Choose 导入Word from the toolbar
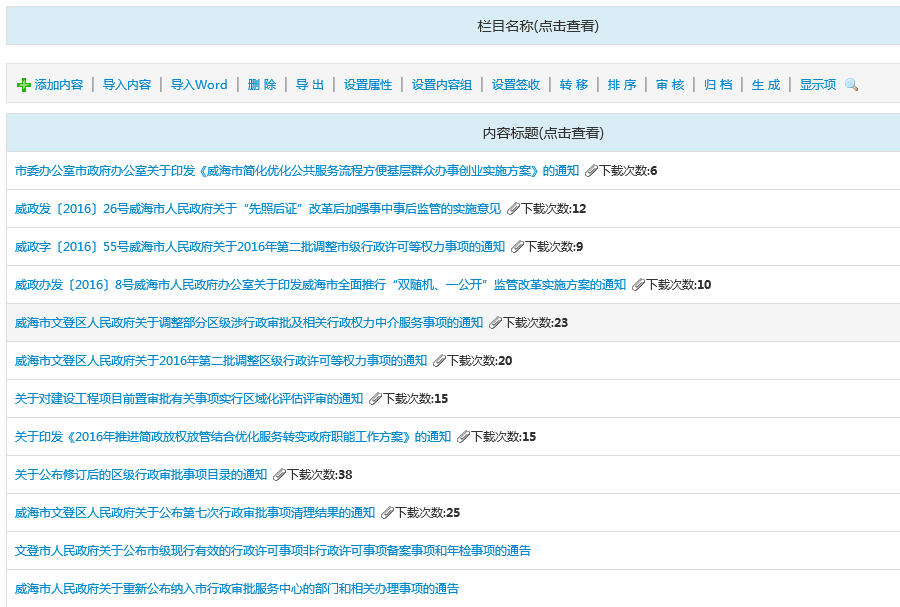Viewport: 900px width, 607px height. 199,85
